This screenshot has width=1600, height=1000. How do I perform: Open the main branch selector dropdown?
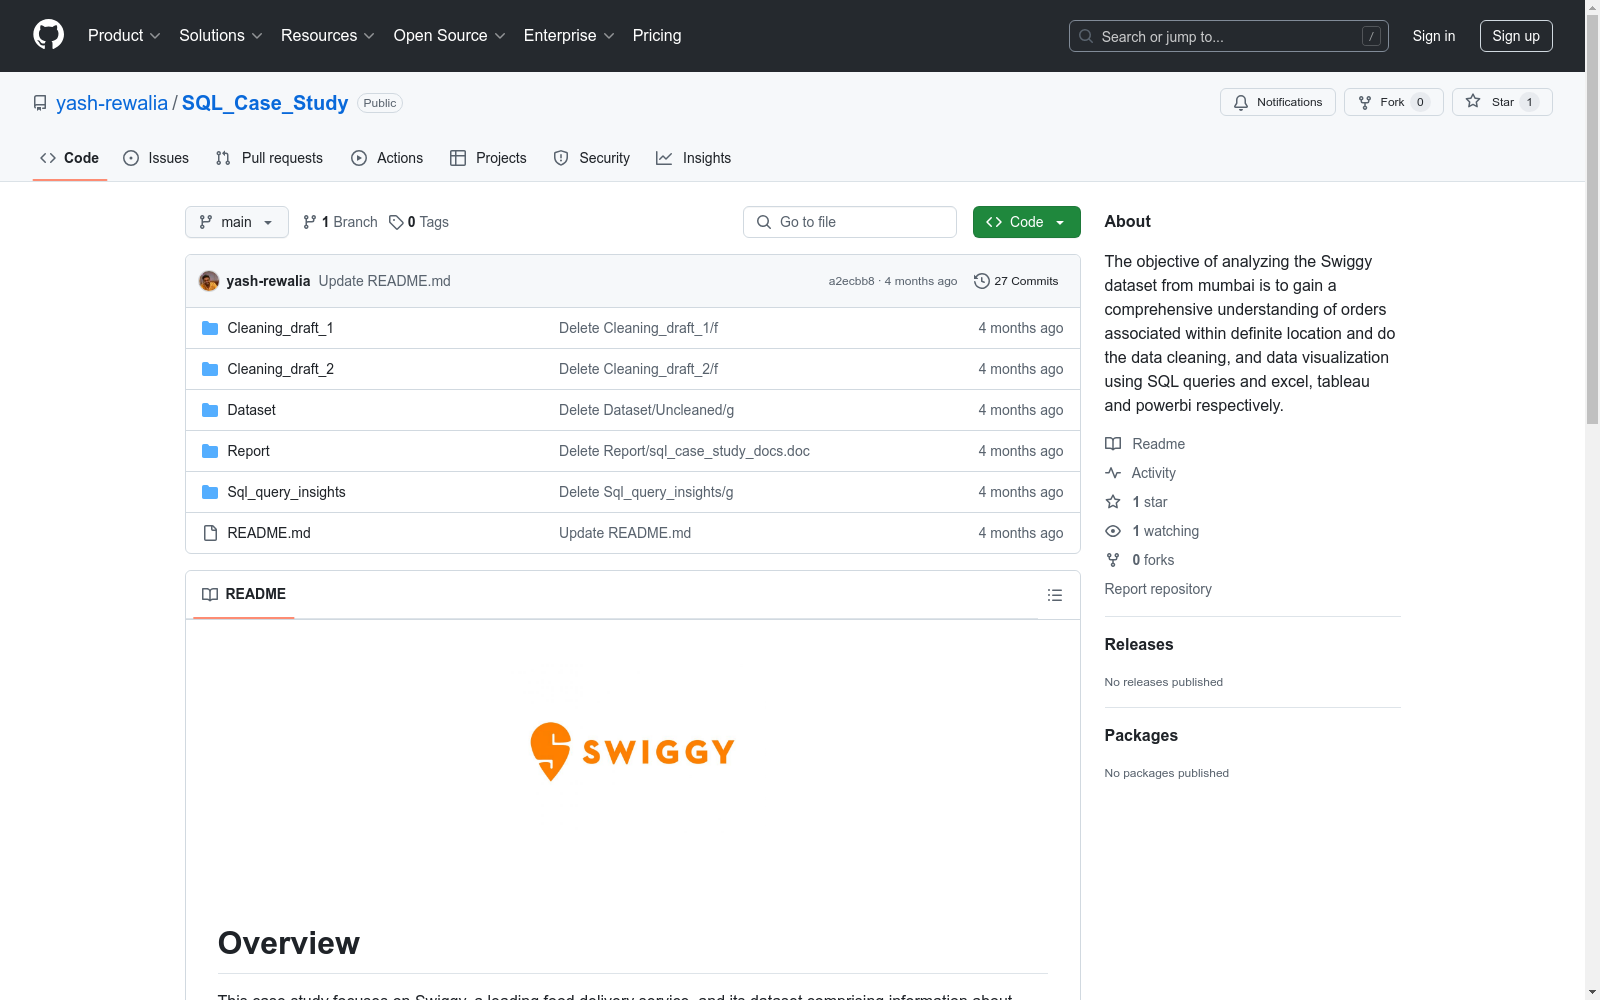tap(237, 222)
